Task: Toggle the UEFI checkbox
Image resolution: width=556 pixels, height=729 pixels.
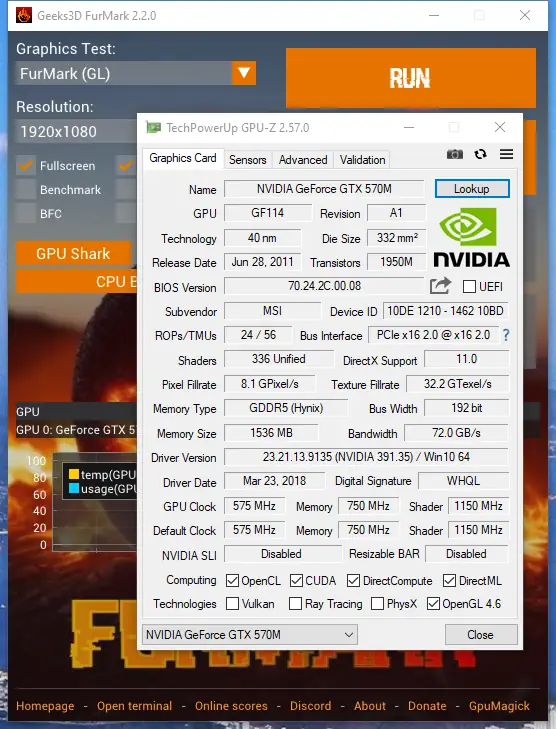Action: coord(469,286)
